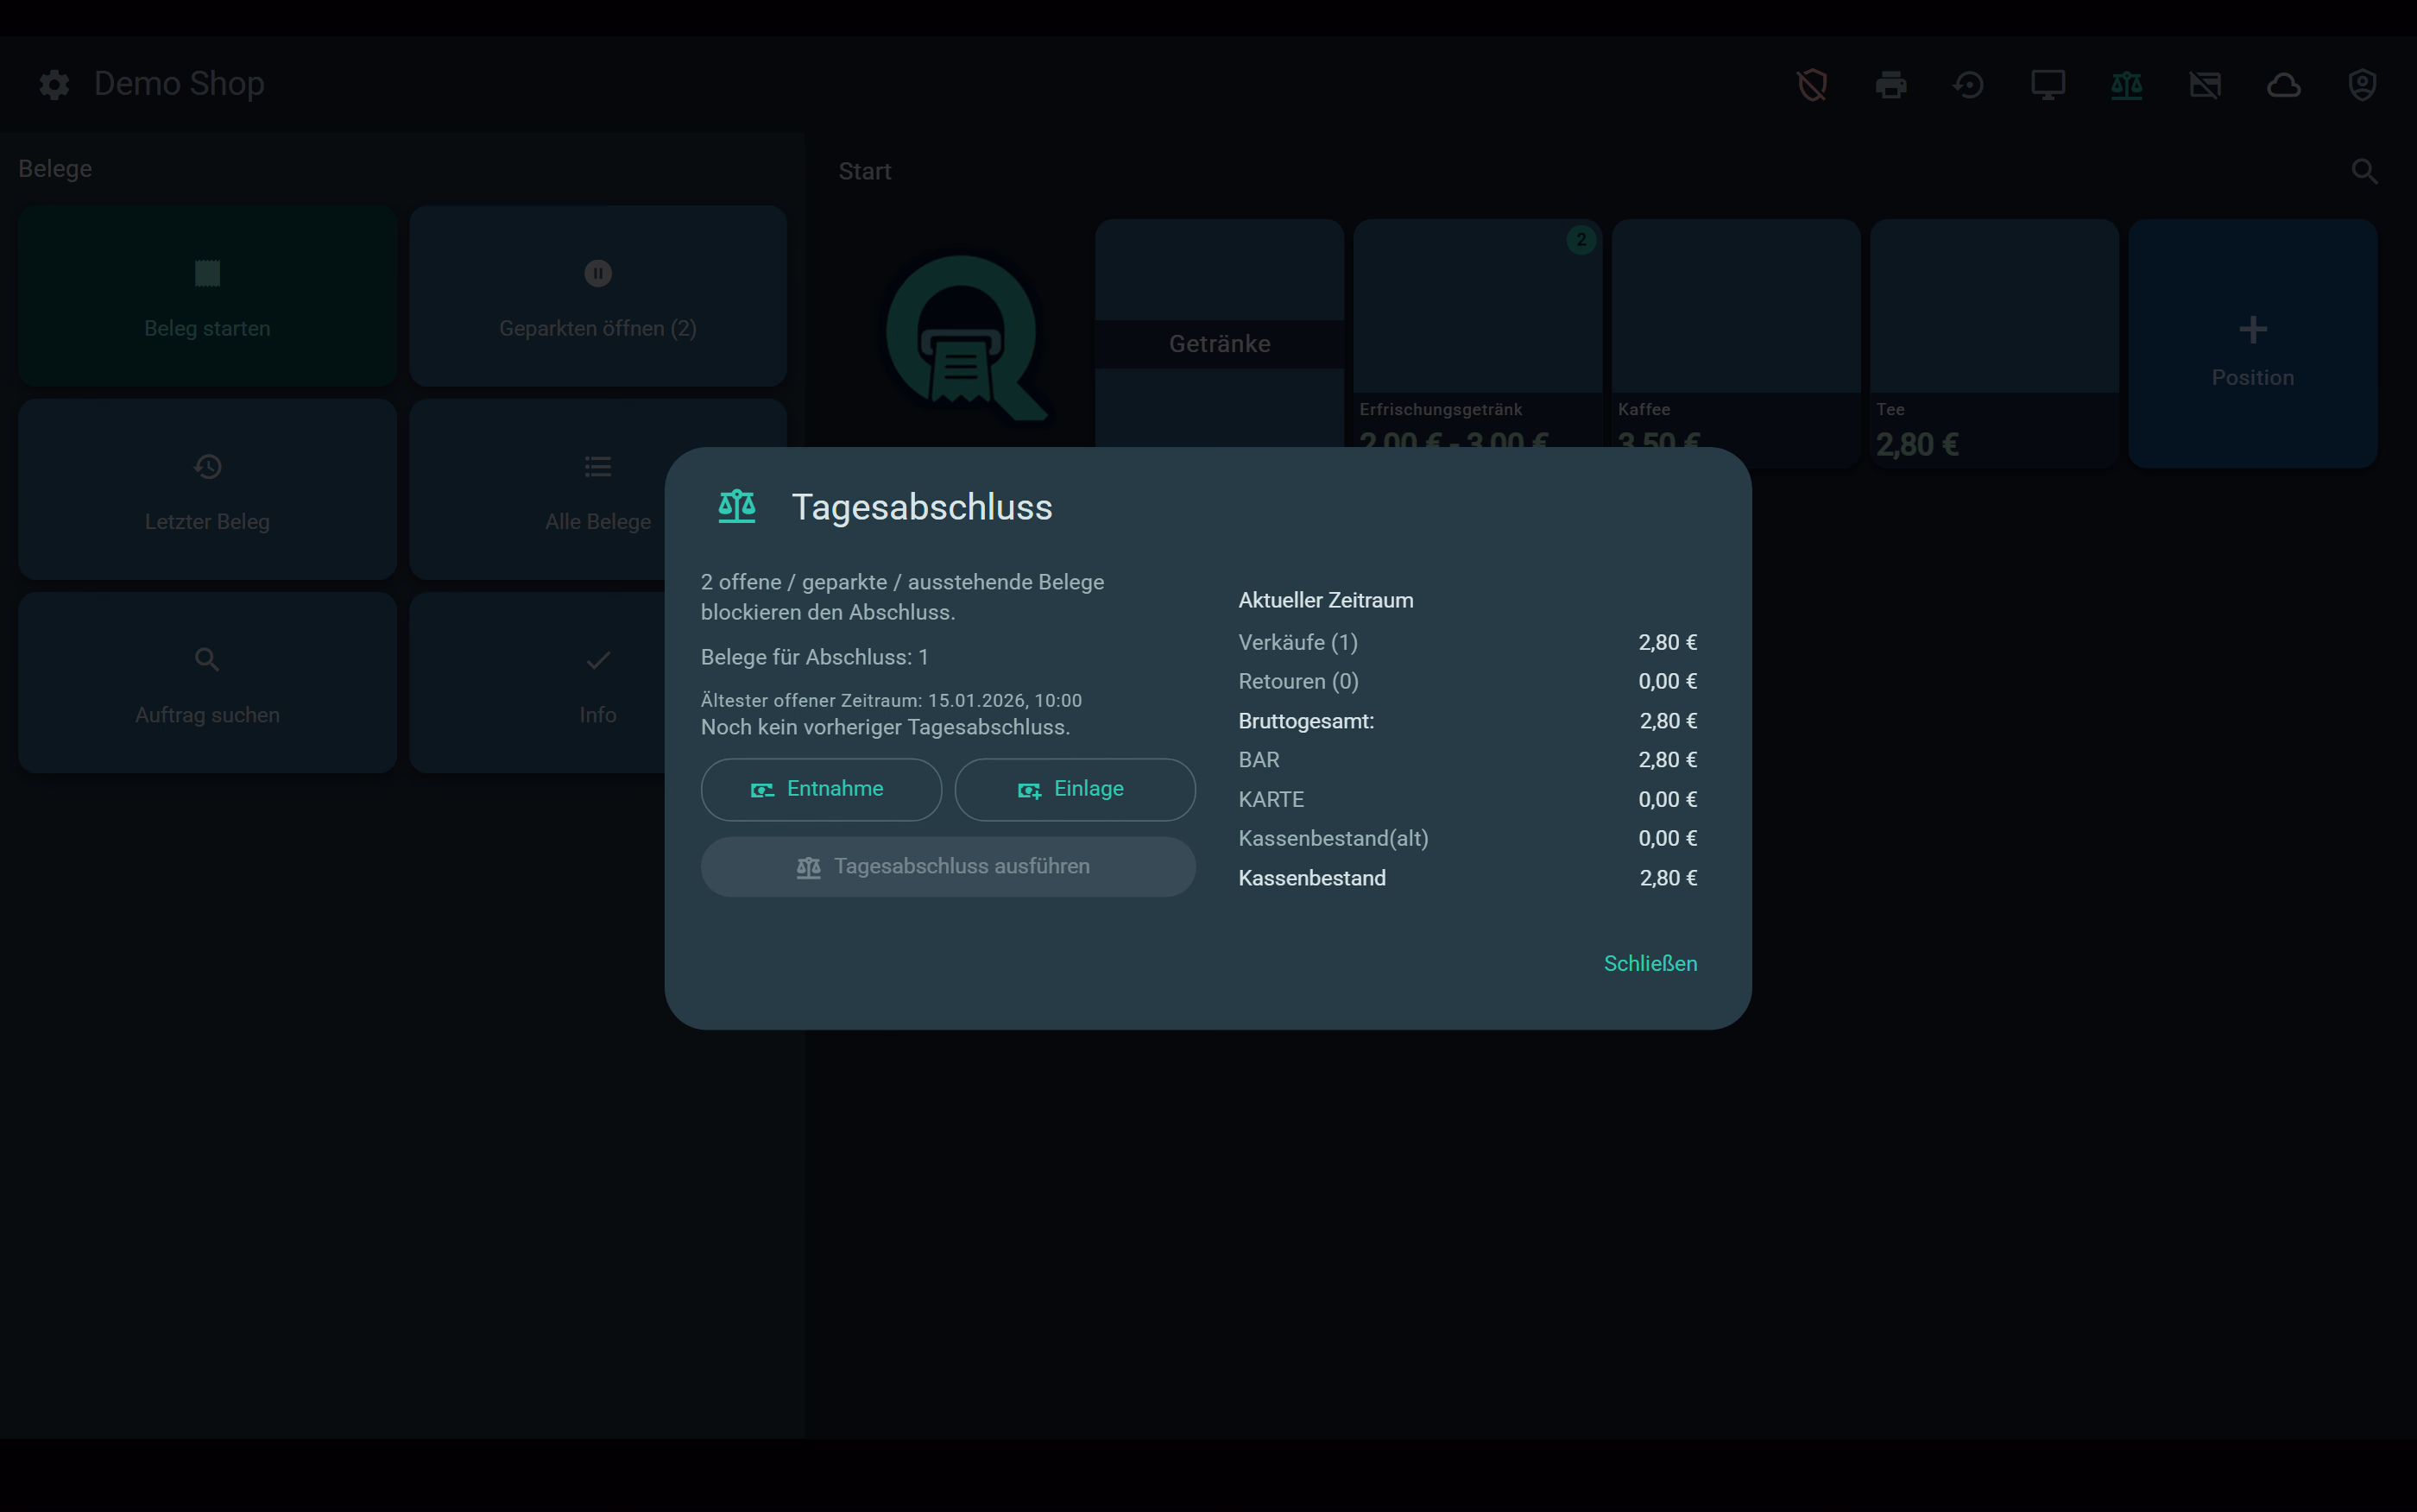Open Letzter Beleg tile
The height and width of the screenshot is (1512, 2417).
[x=208, y=489]
